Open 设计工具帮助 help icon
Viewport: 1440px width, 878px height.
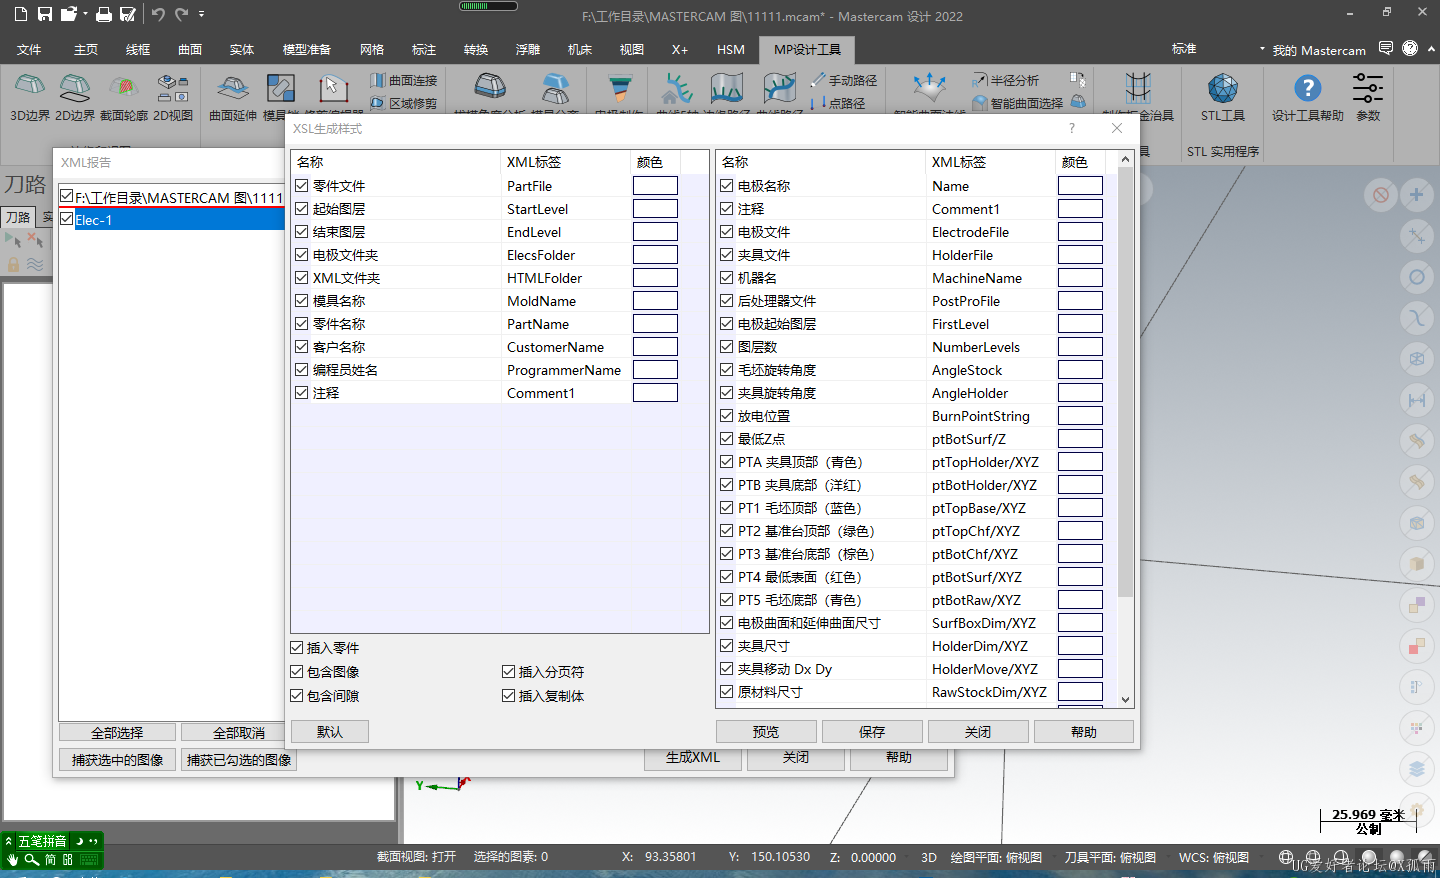click(1308, 98)
